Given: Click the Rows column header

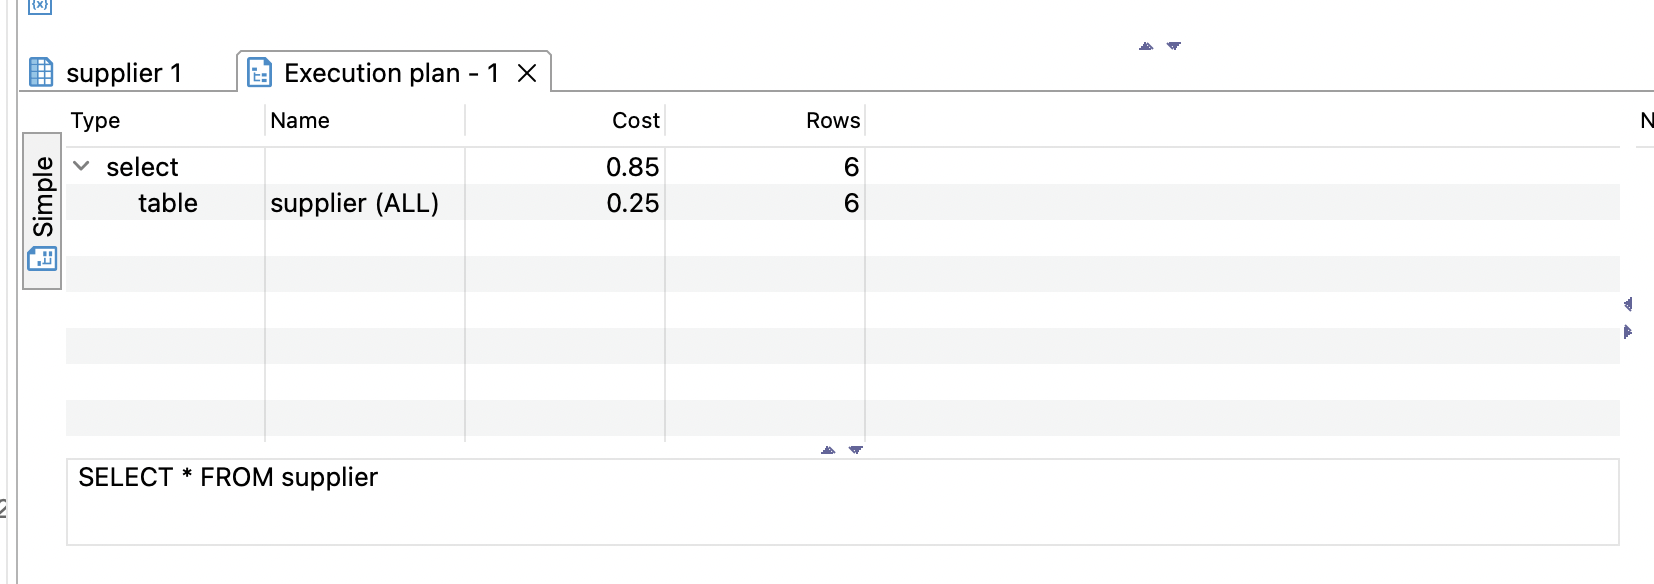Looking at the screenshot, I should coord(832,120).
